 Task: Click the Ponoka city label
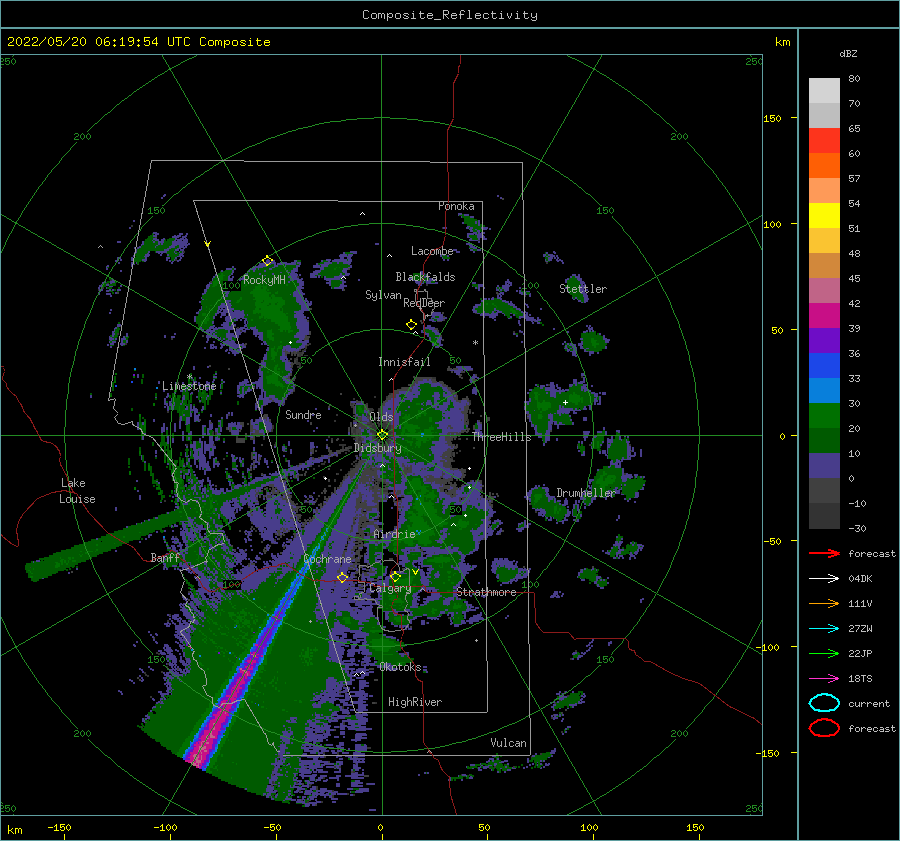[x=456, y=206]
